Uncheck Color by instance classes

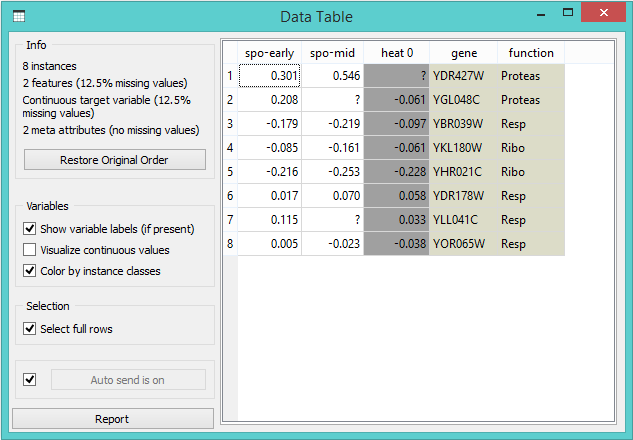[x=29, y=271]
